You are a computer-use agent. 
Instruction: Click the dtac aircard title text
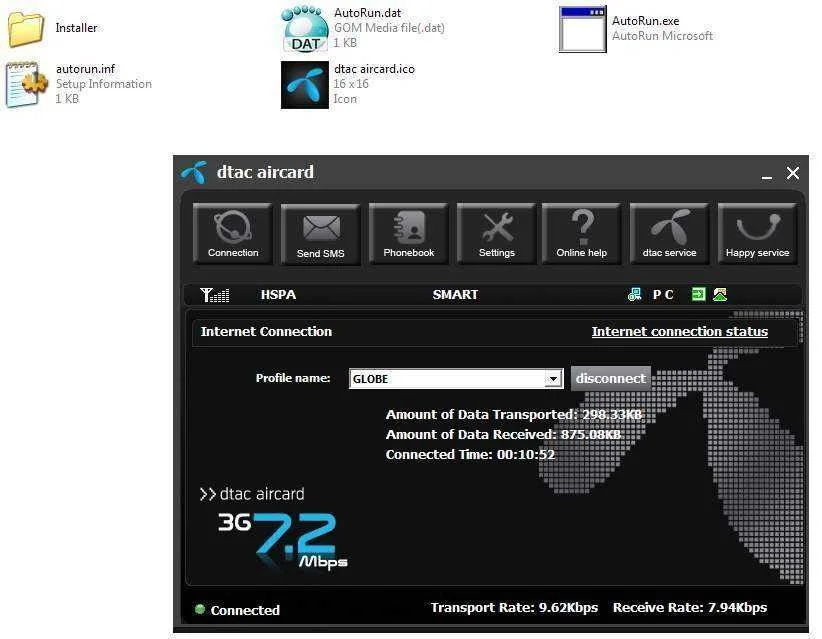tap(265, 172)
